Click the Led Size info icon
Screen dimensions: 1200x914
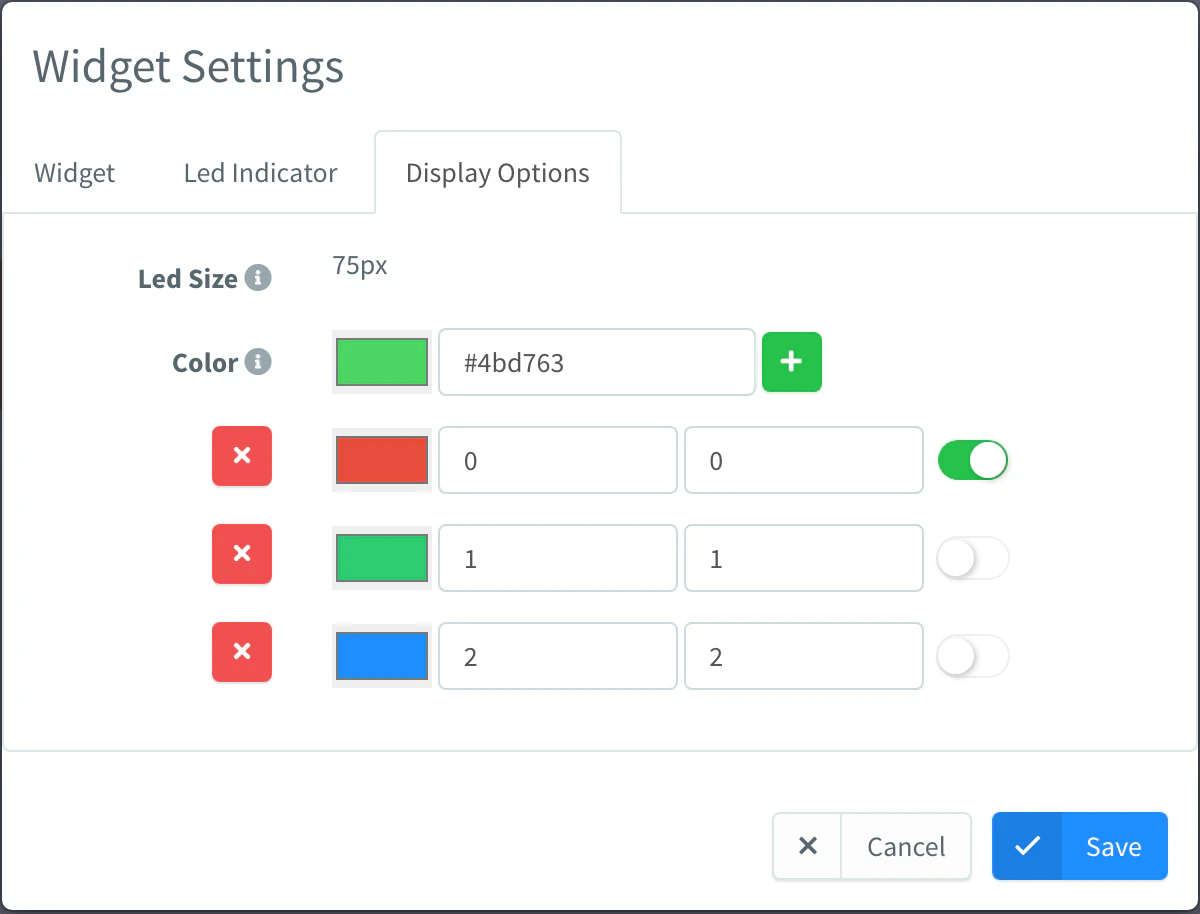coord(258,277)
